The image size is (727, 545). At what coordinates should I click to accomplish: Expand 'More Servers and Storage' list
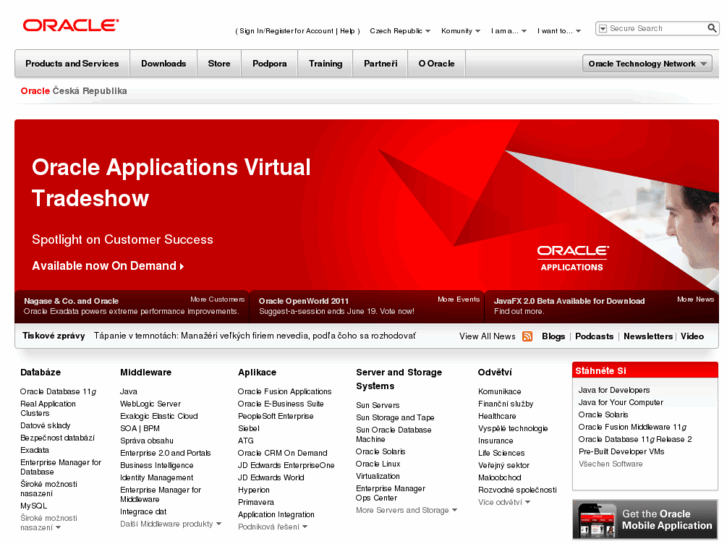407,510
